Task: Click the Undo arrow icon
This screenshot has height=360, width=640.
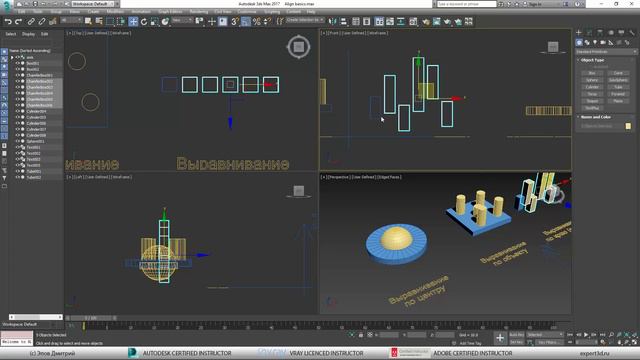Action: click(x=8, y=22)
